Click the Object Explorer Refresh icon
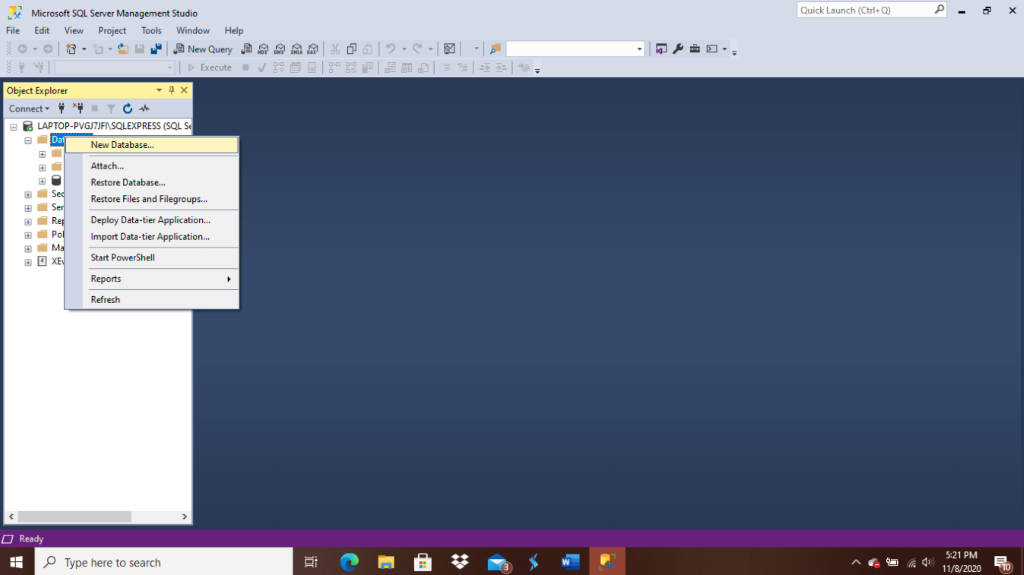Screen dimensions: 1024x575 point(127,108)
